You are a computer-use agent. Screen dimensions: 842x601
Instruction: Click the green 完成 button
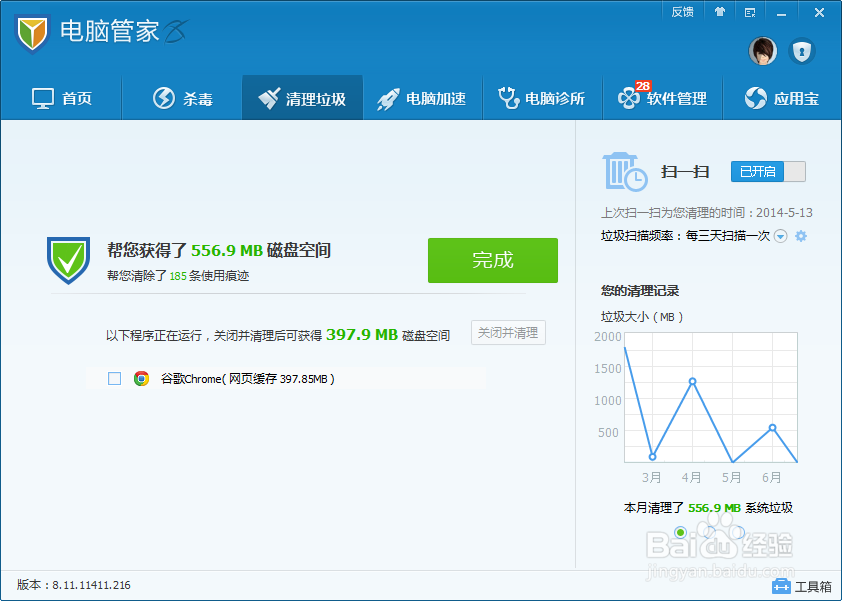pos(492,260)
